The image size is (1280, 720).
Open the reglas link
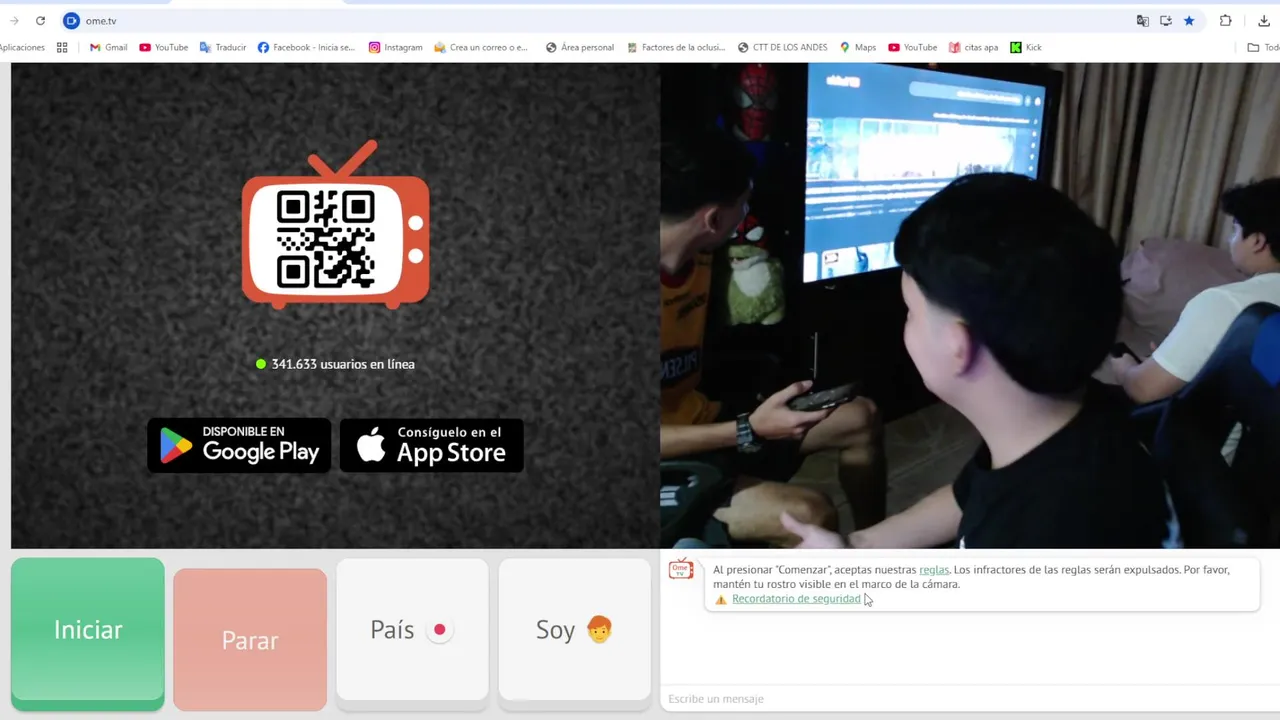934,570
